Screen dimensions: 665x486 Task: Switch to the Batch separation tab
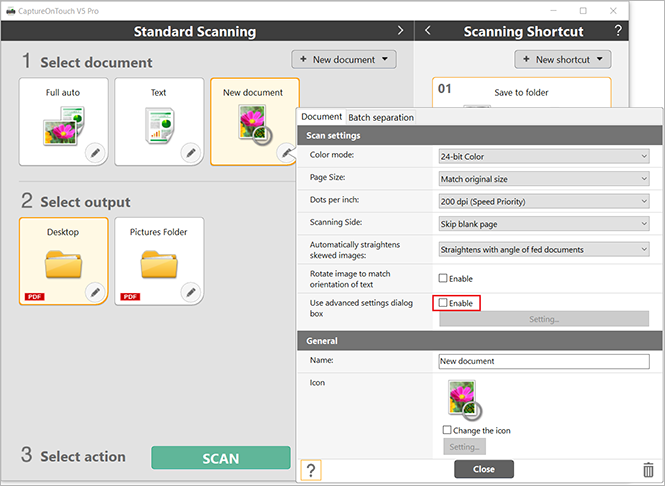[x=381, y=118]
